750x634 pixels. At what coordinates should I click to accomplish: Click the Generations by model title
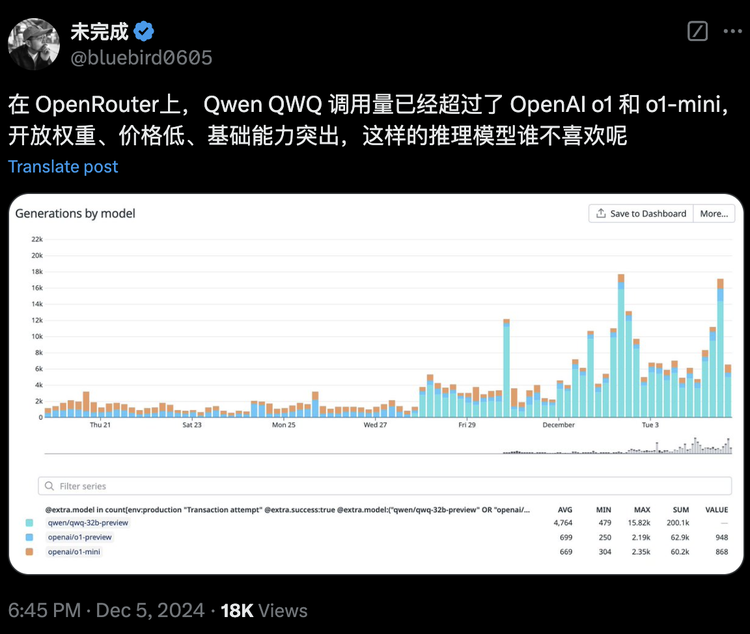coord(75,213)
